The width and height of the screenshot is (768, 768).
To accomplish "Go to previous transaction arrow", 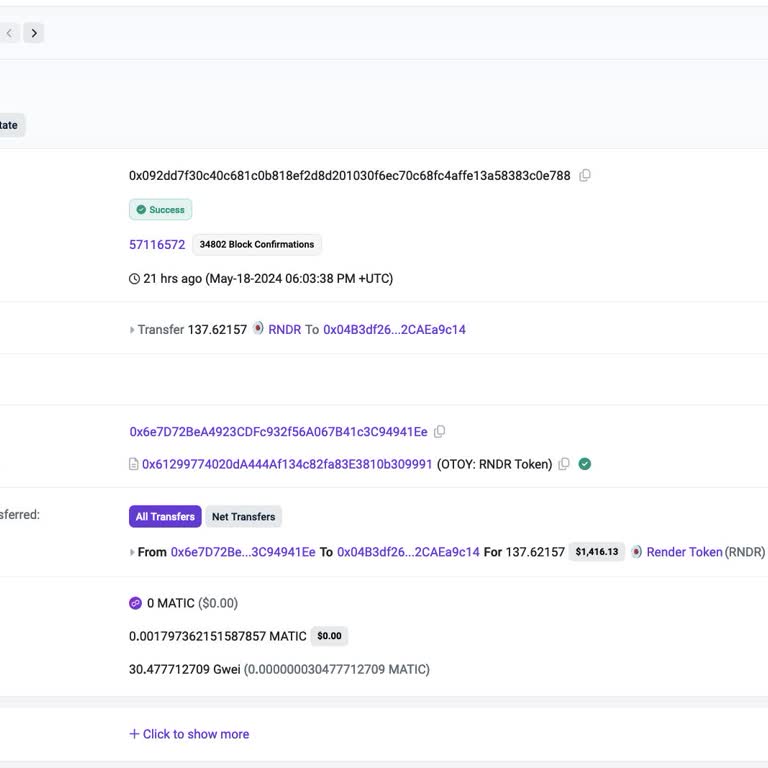I will pyautogui.click(x=9, y=33).
